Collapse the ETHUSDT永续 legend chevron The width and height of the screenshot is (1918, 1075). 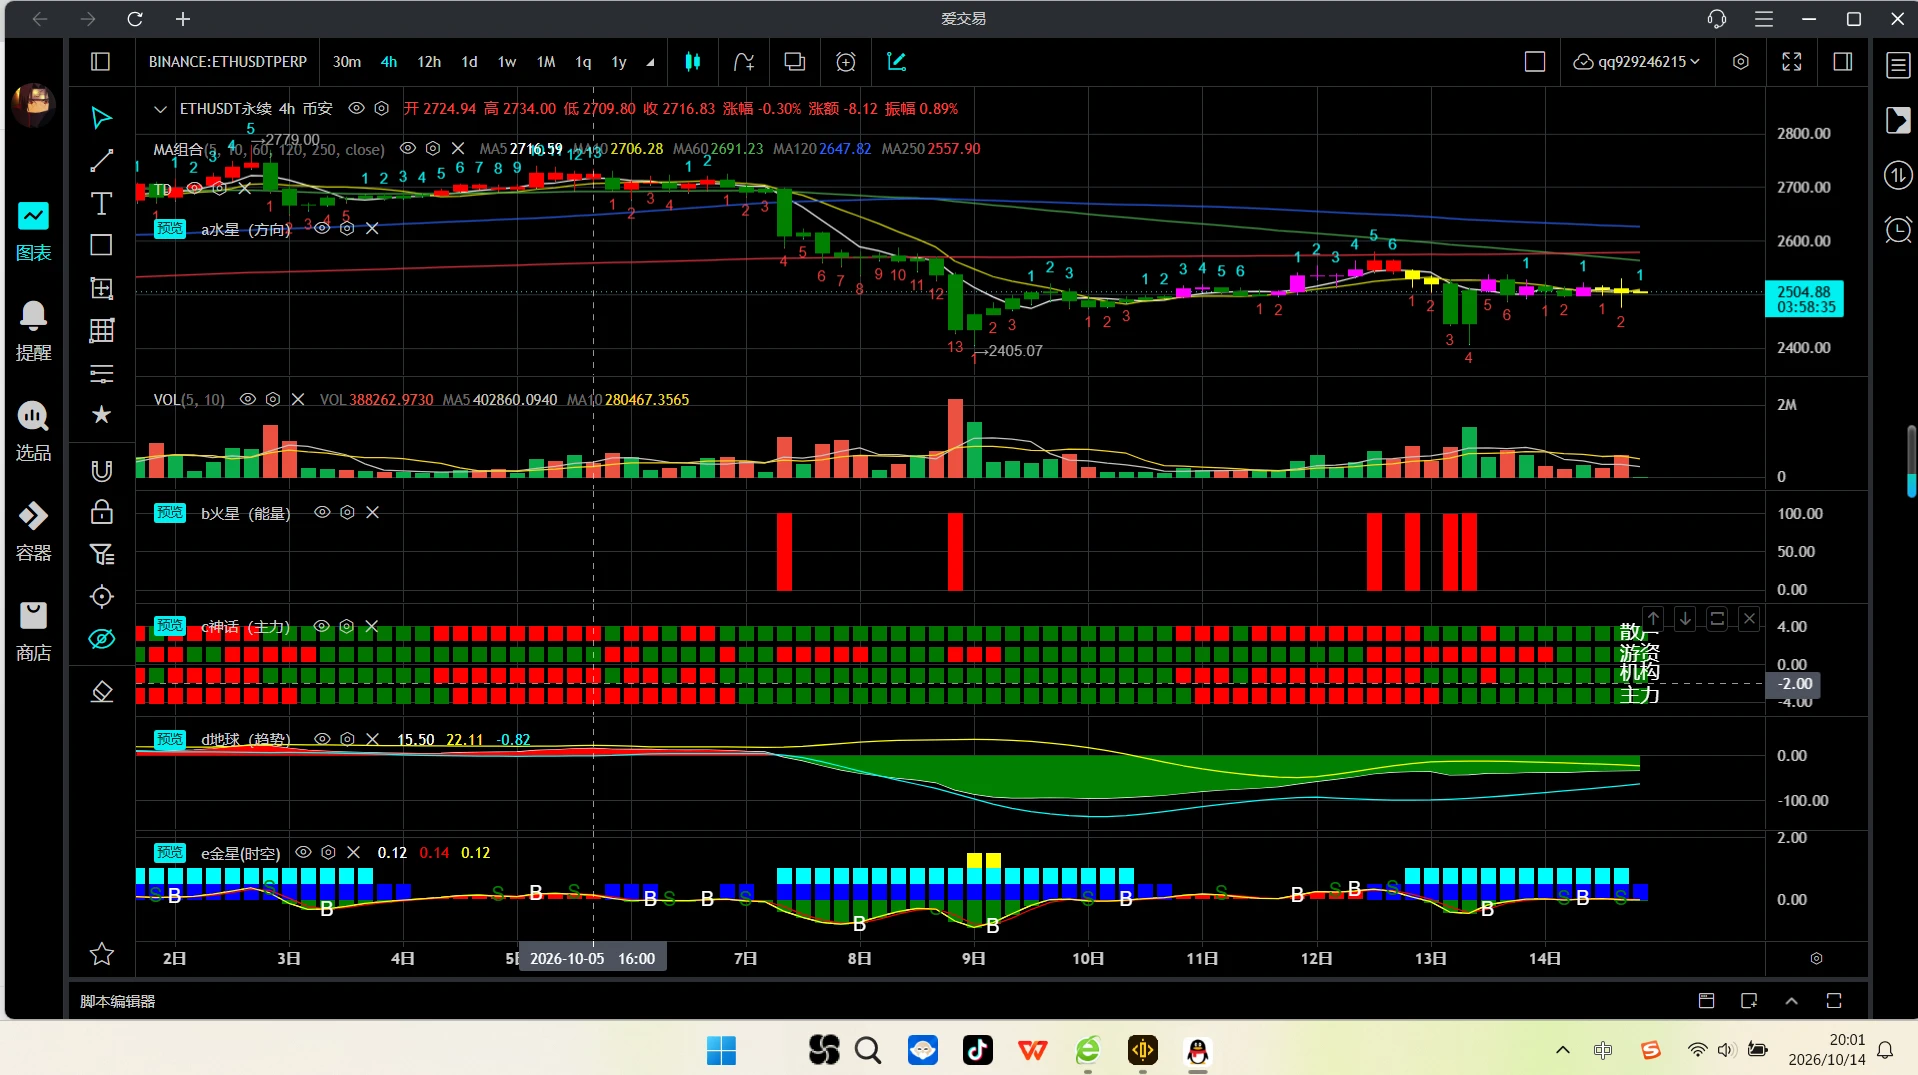(x=160, y=109)
